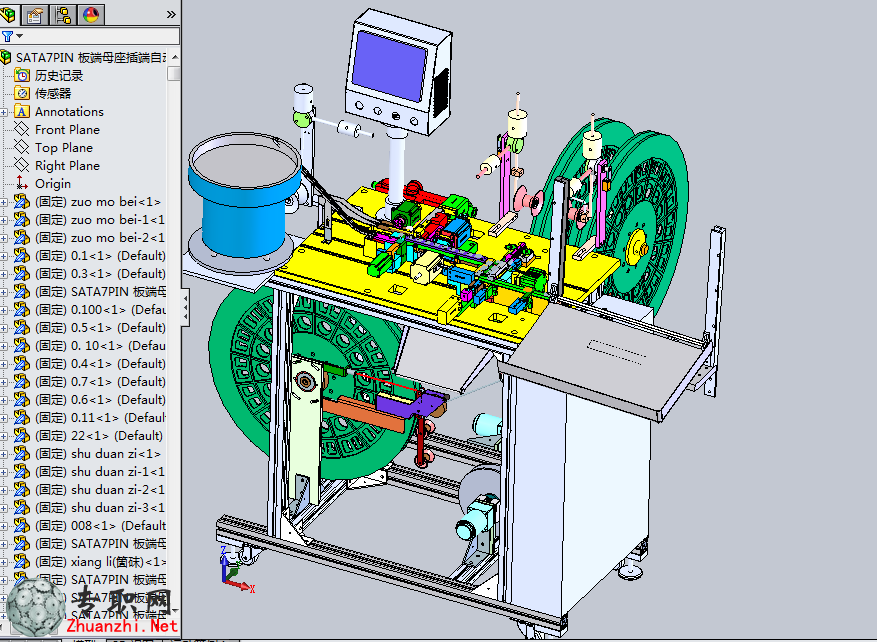Expand the 0.1<1> component node
Viewport: 877px width, 642px height.
pyautogui.click(x=4, y=257)
